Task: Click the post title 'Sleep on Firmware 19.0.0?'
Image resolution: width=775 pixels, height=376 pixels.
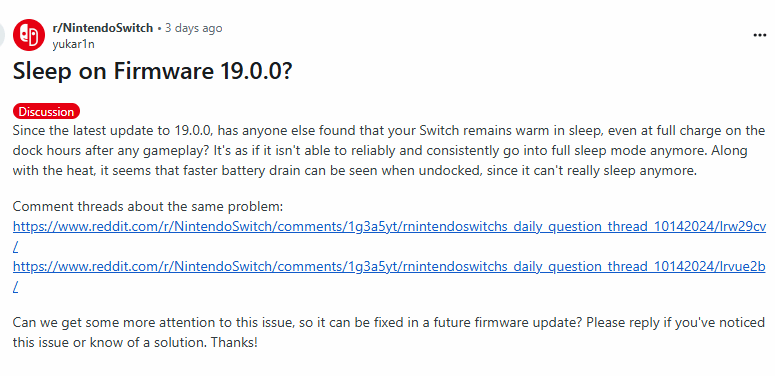Action: 152,72
